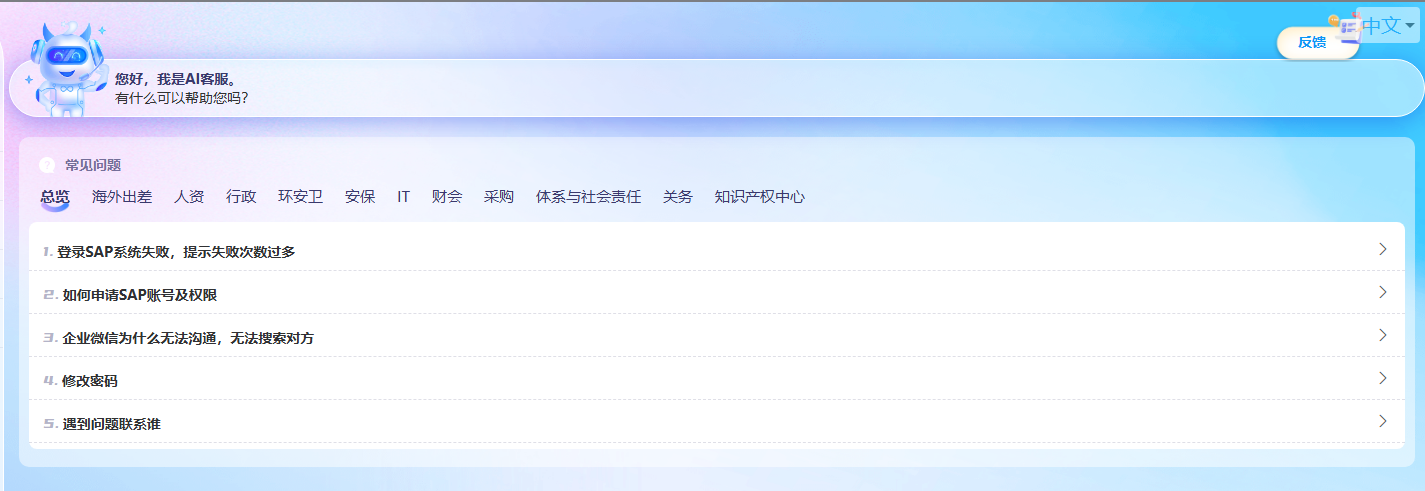Viewport: 1425px width, 491px height.
Task: Open the 财会 tab
Action: pyautogui.click(x=447, y=197)
